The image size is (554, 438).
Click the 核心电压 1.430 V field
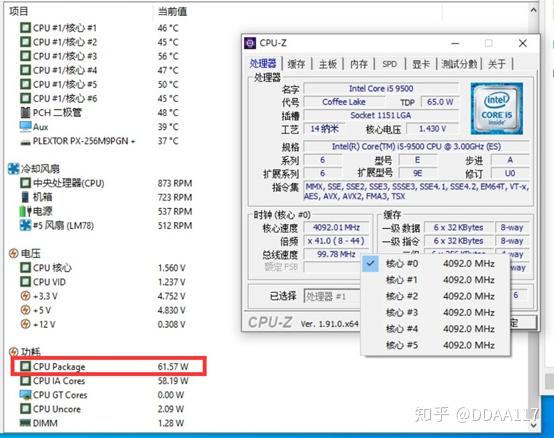click(432, 129)
